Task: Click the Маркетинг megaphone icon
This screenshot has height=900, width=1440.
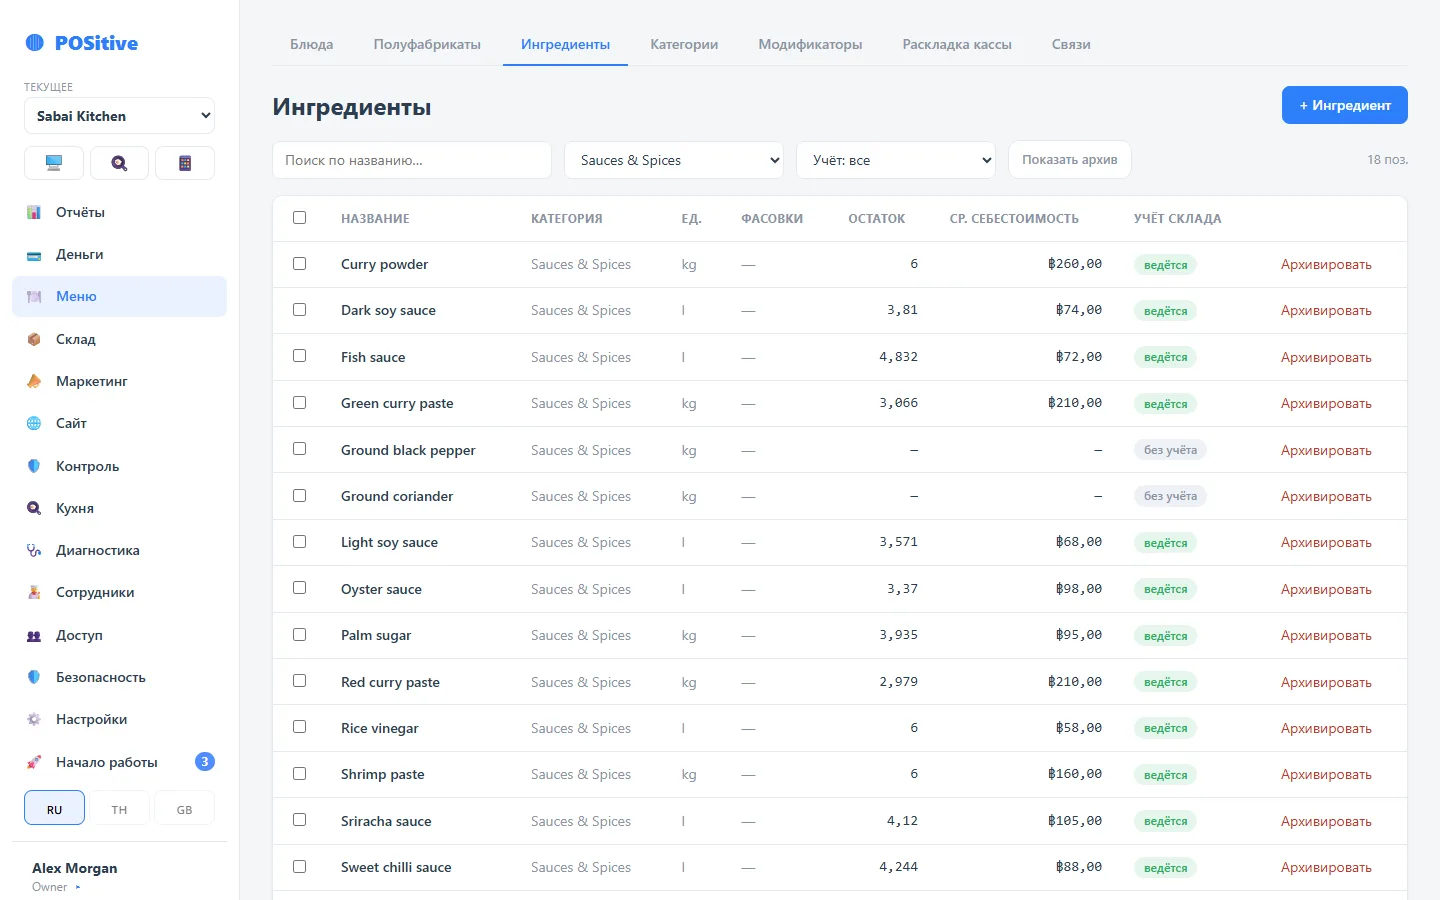Action: (34, 381)
